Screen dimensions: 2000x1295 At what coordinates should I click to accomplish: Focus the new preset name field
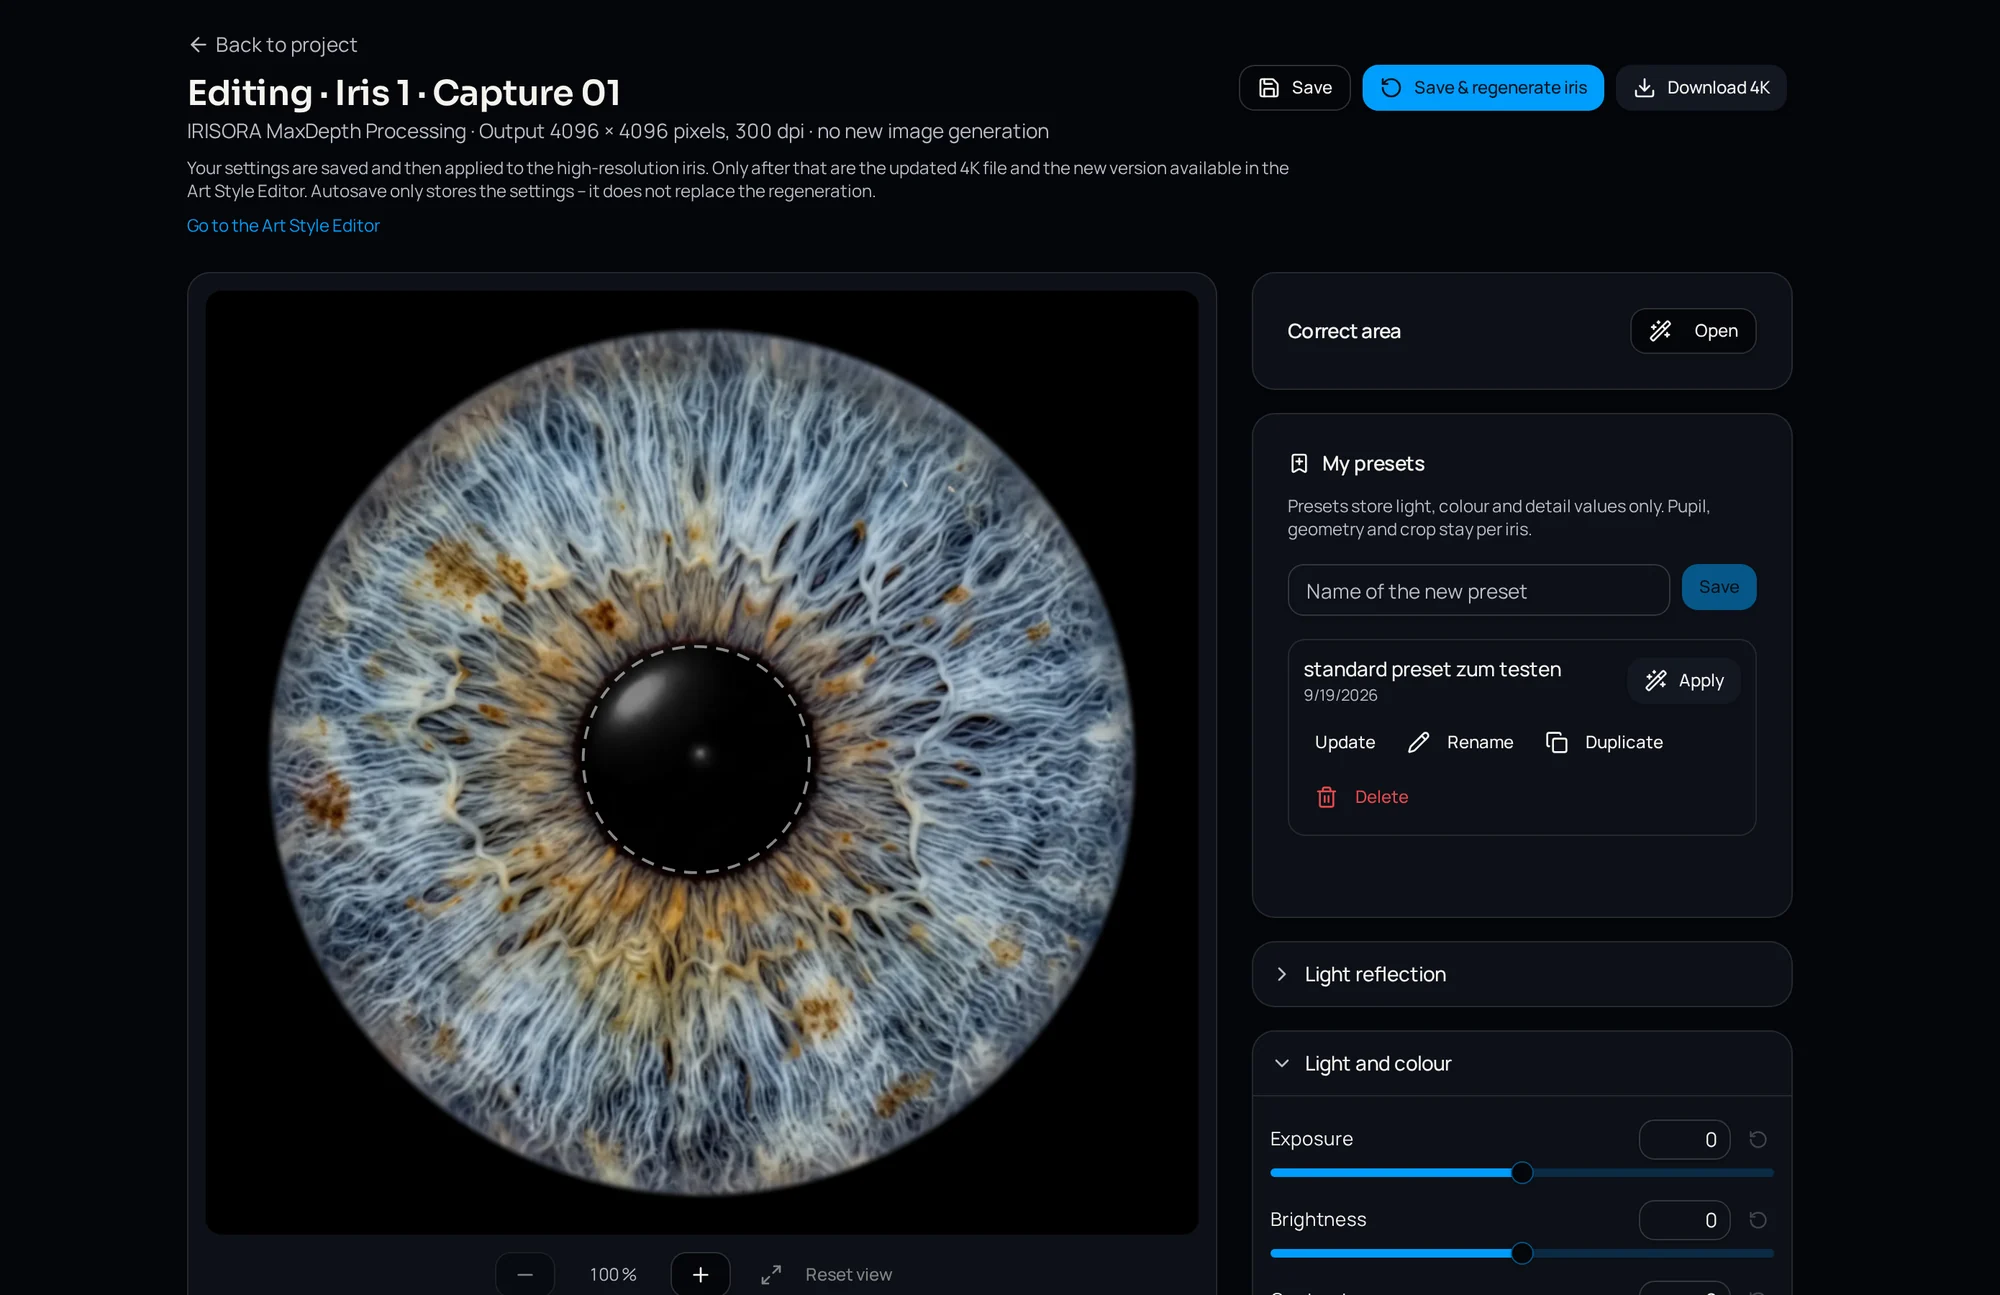click(1478, 591)
